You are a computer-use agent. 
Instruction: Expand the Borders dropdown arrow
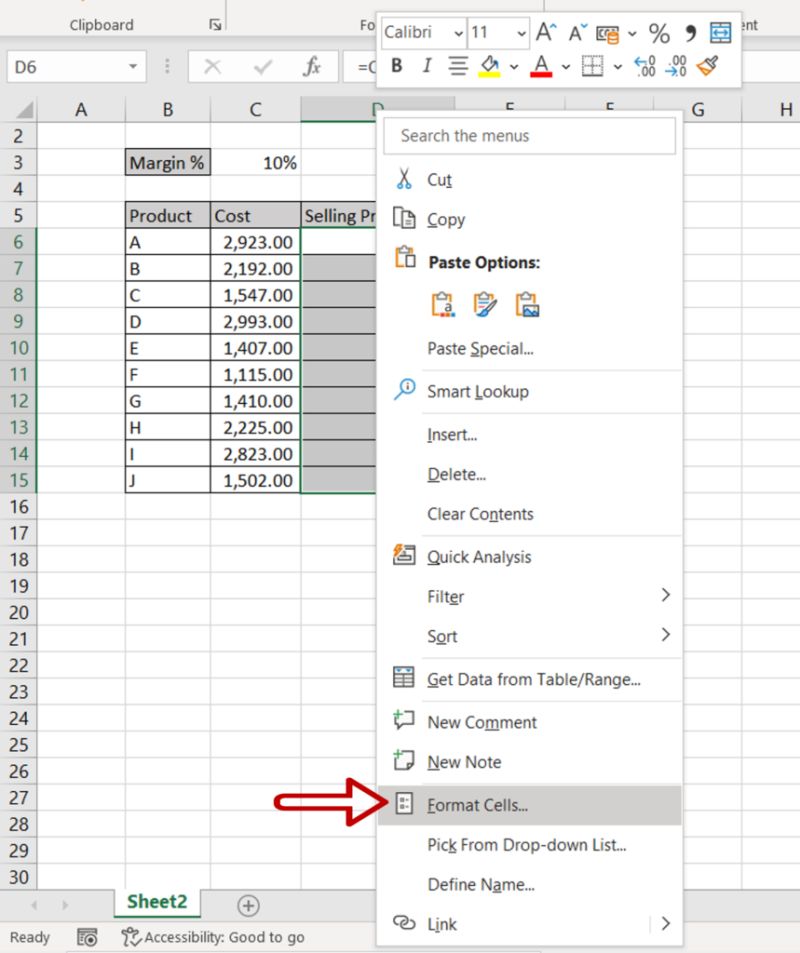(x=617, y=65)
